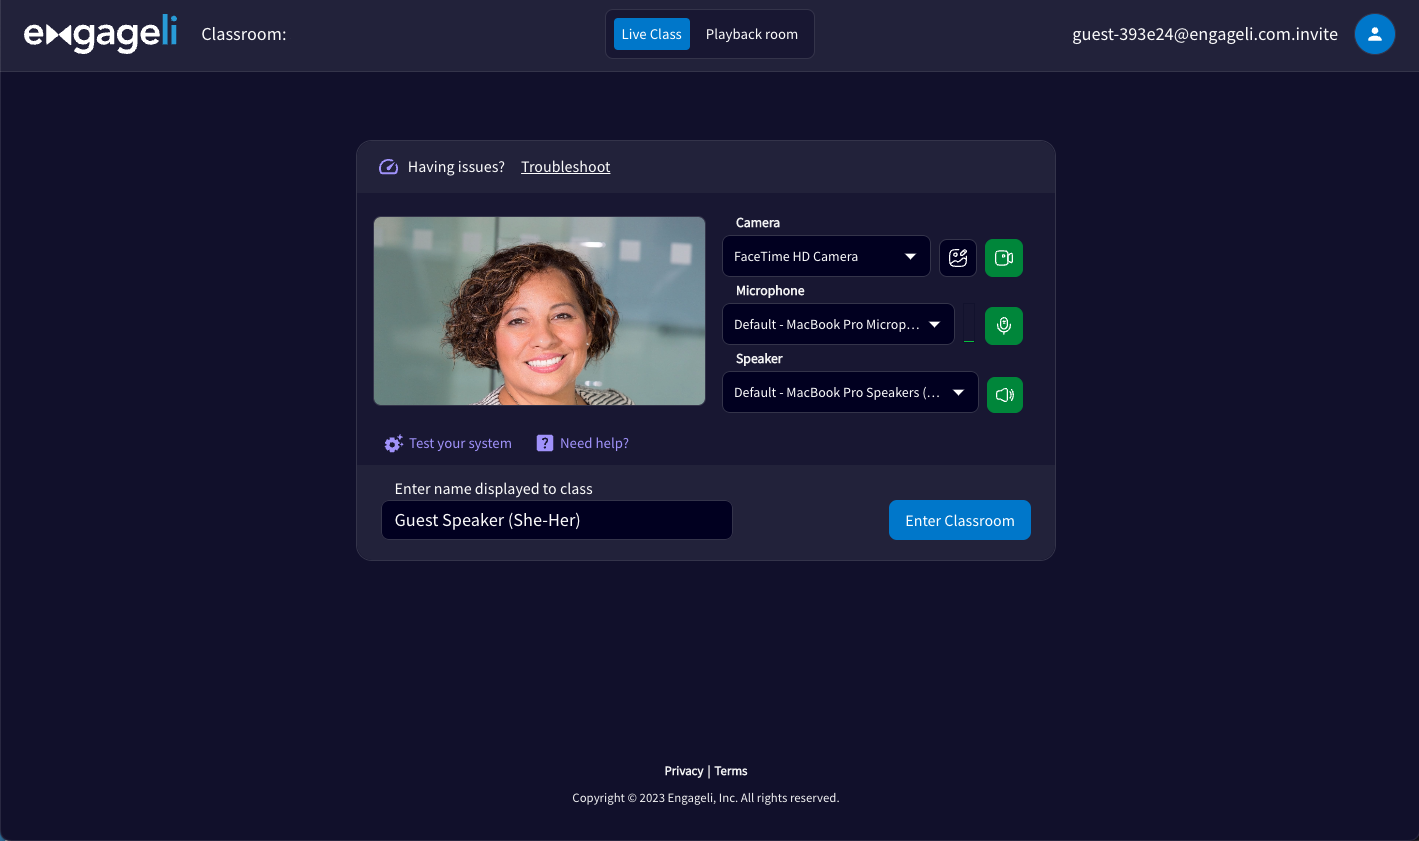Image resolution: width=1419 pixels, height=841 pixels.
Task: Switch to the Live Class tab
Action: point(651,34)
